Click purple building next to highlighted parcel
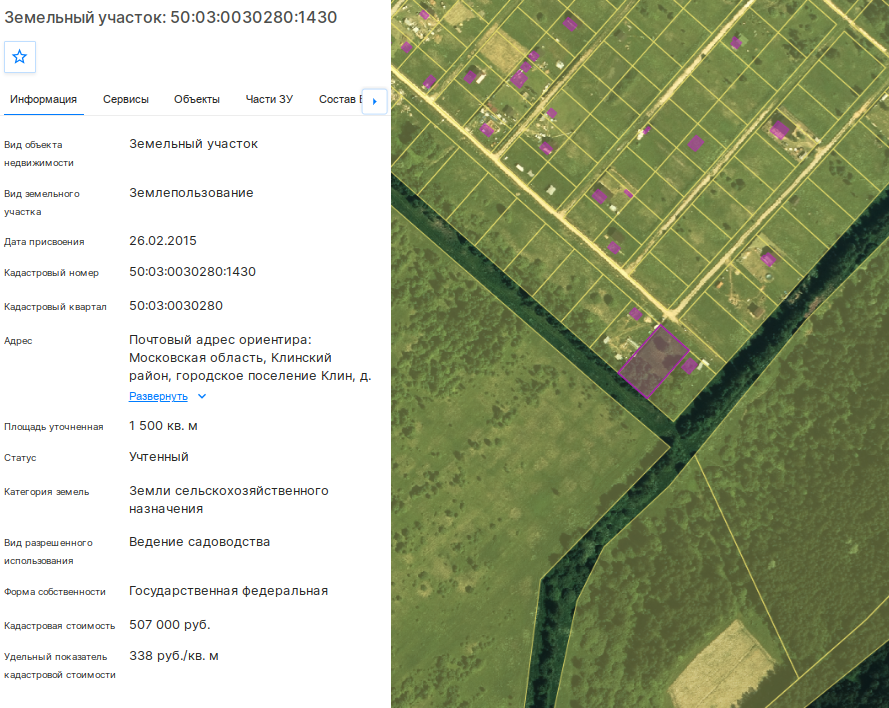 pyautogui.click(x=689, y=366)
